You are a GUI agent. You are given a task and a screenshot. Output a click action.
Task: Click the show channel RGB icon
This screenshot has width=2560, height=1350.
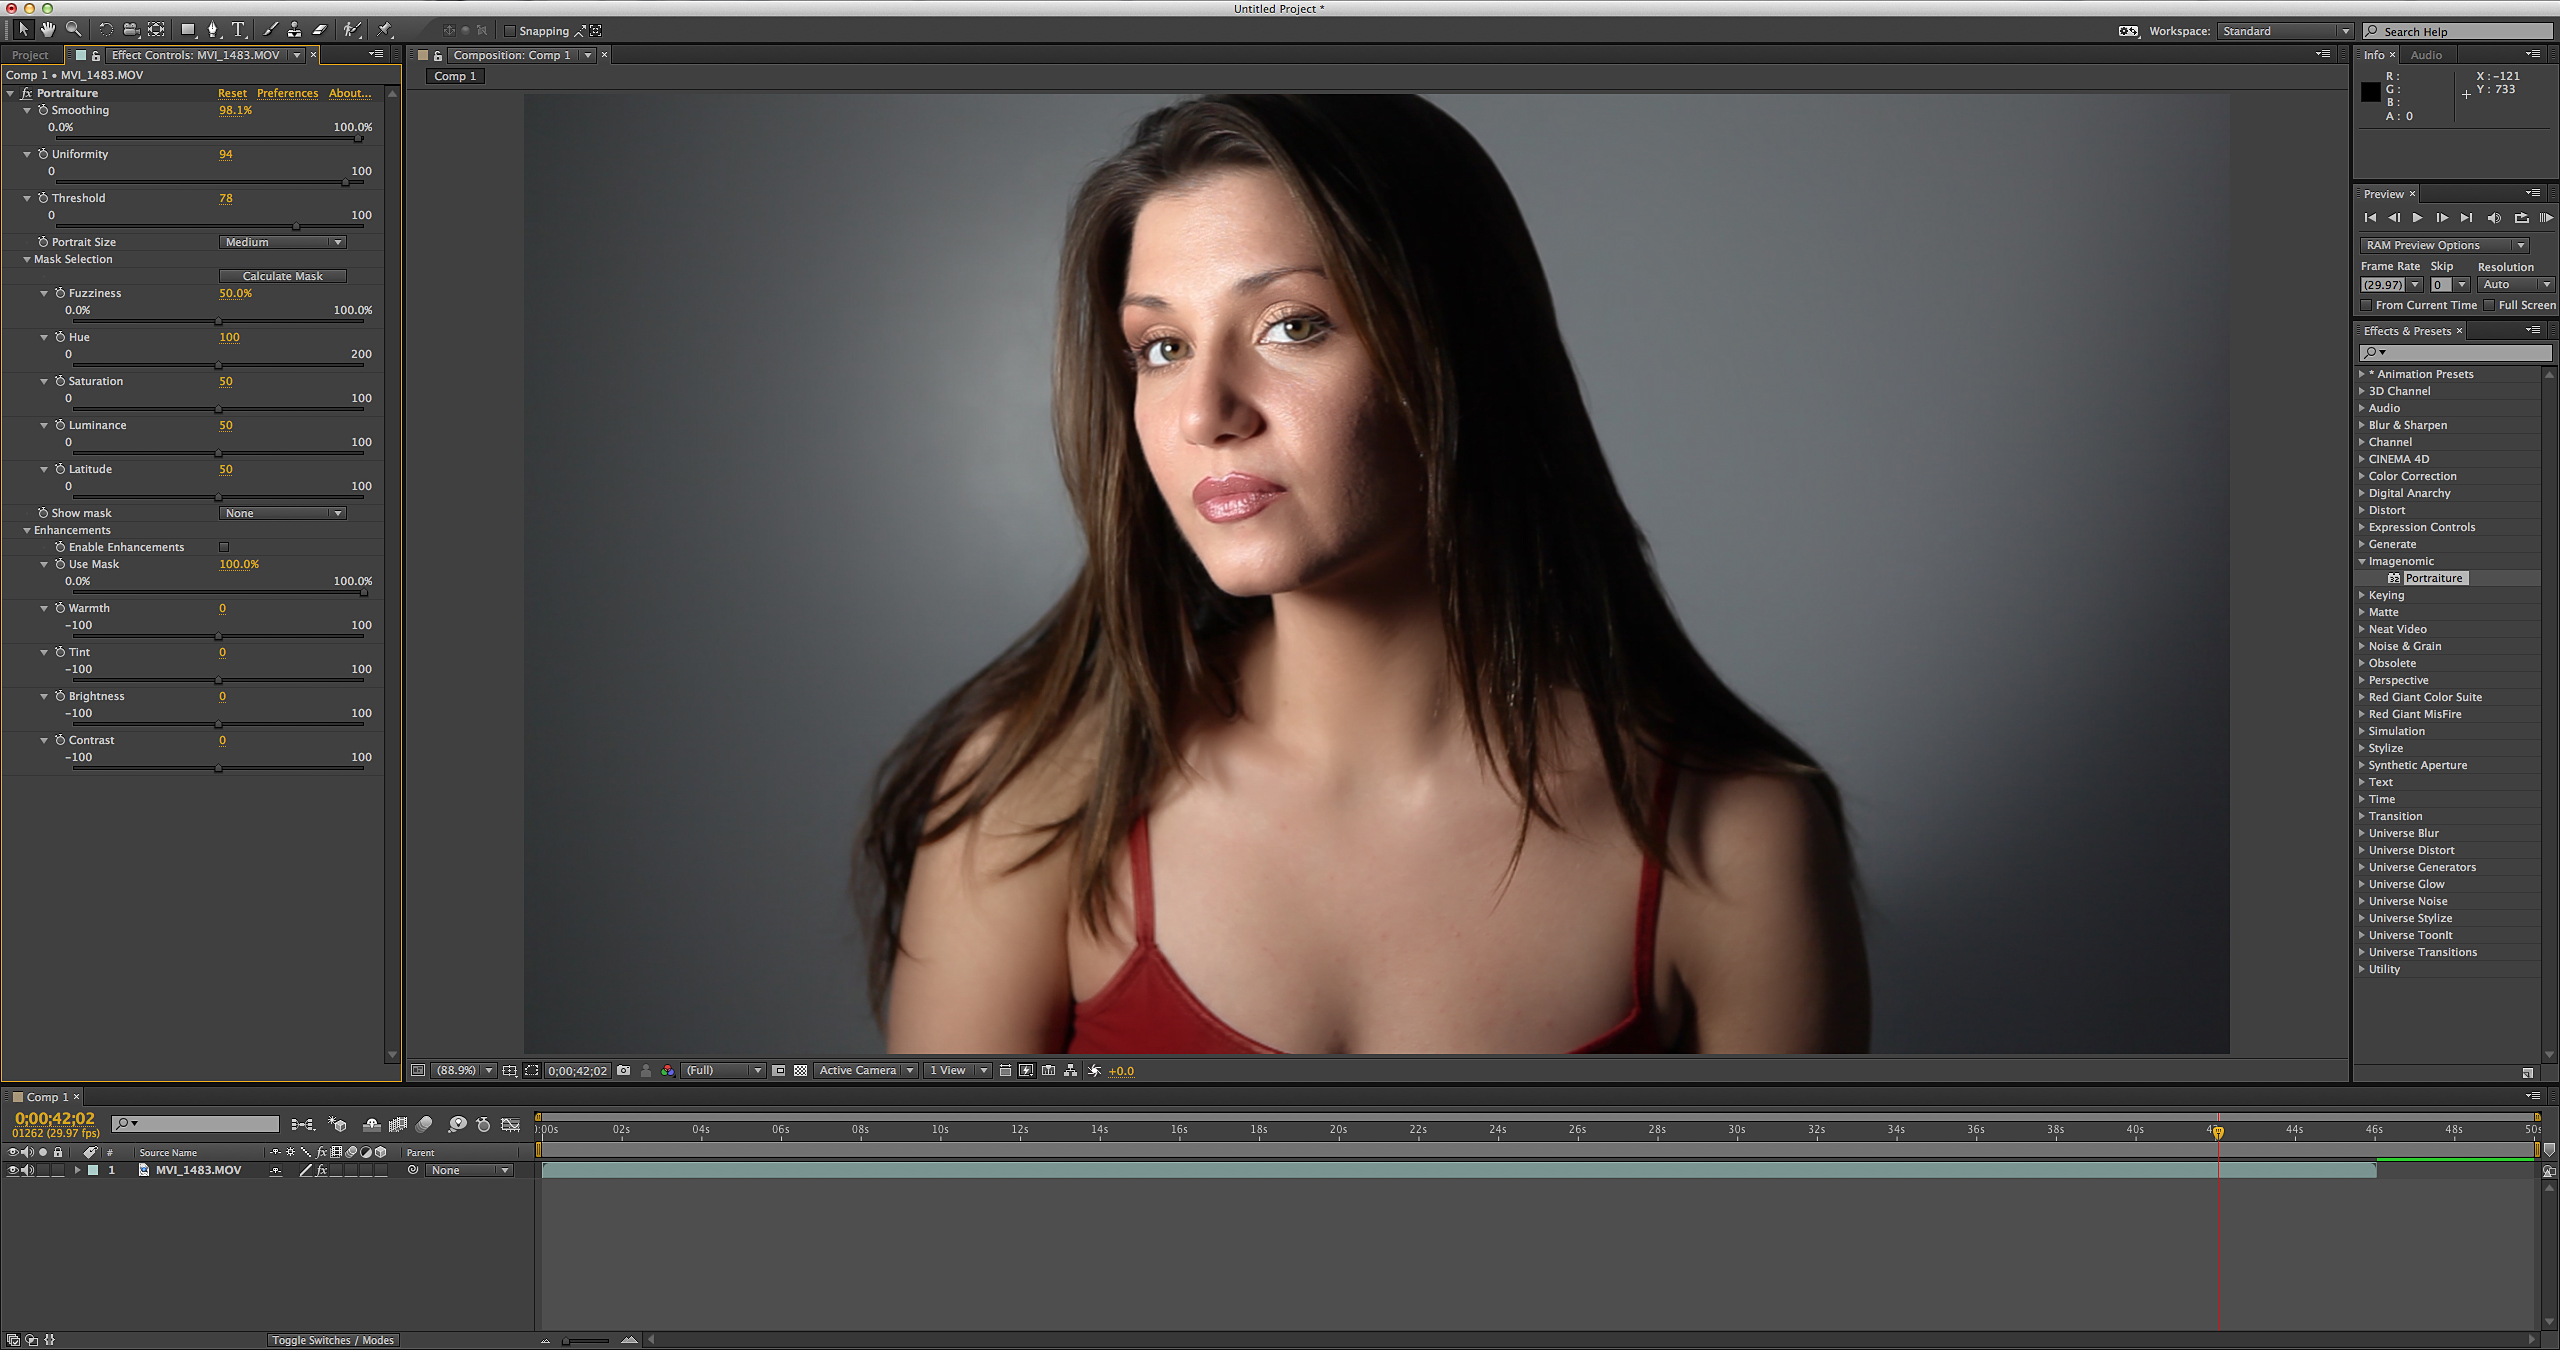(667, 1070)
